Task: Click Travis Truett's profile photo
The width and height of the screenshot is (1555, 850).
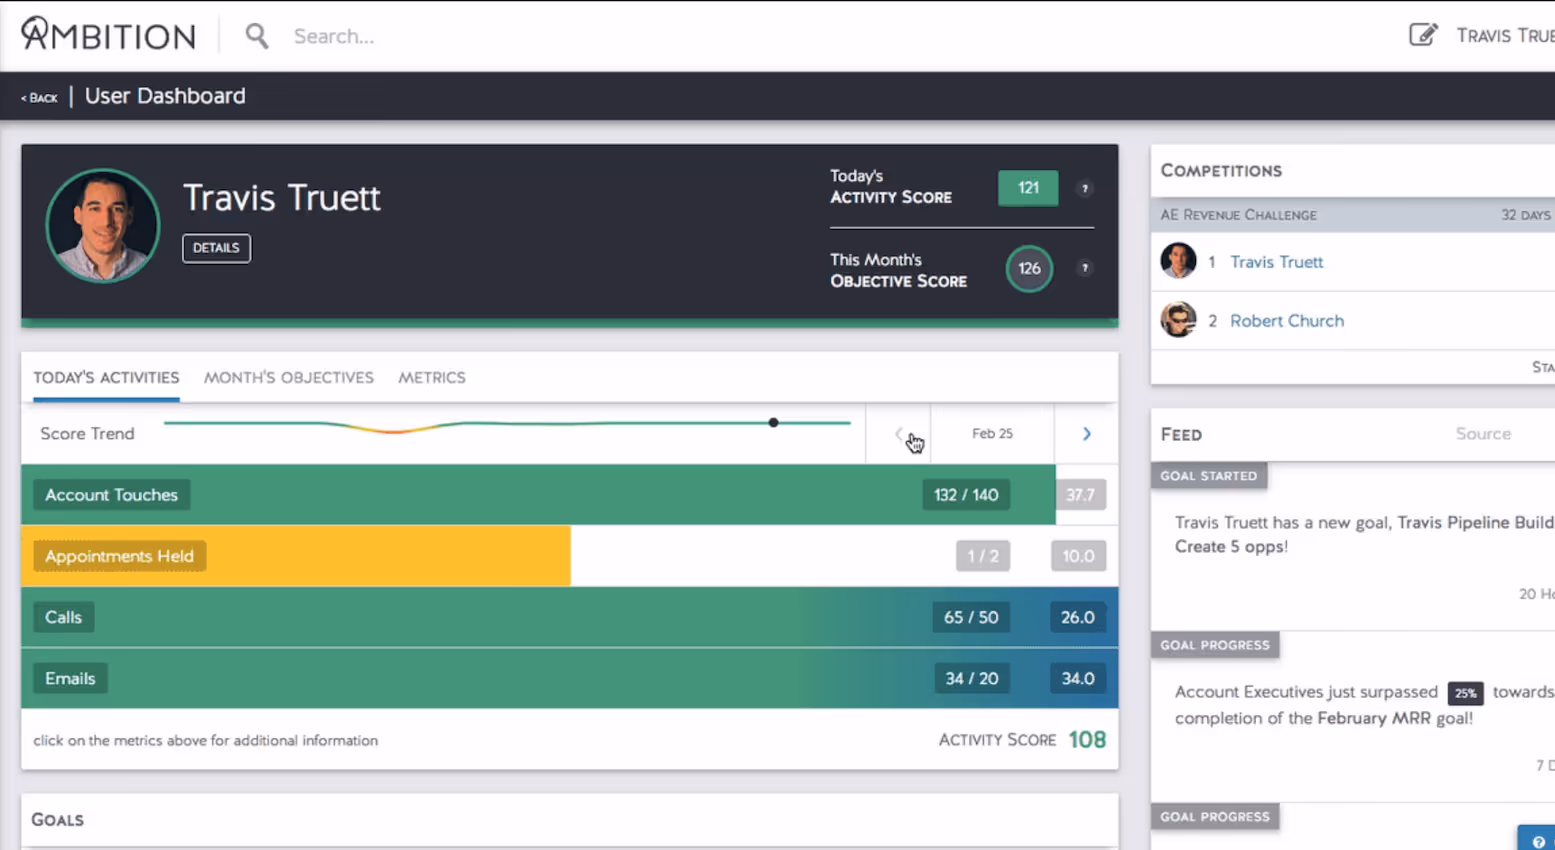Action: coord(102,226)
